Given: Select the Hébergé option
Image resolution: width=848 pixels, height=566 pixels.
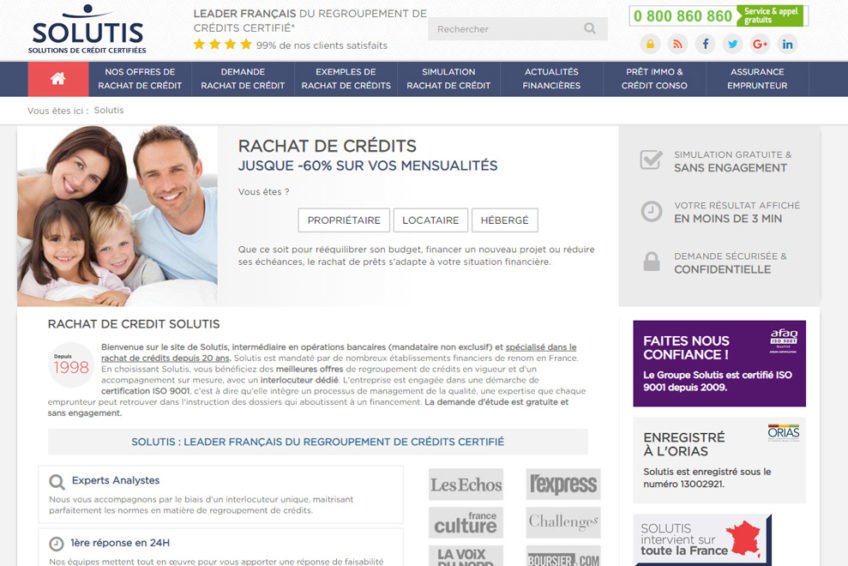Looking at the screenshot, I should [x=505, y=221].
